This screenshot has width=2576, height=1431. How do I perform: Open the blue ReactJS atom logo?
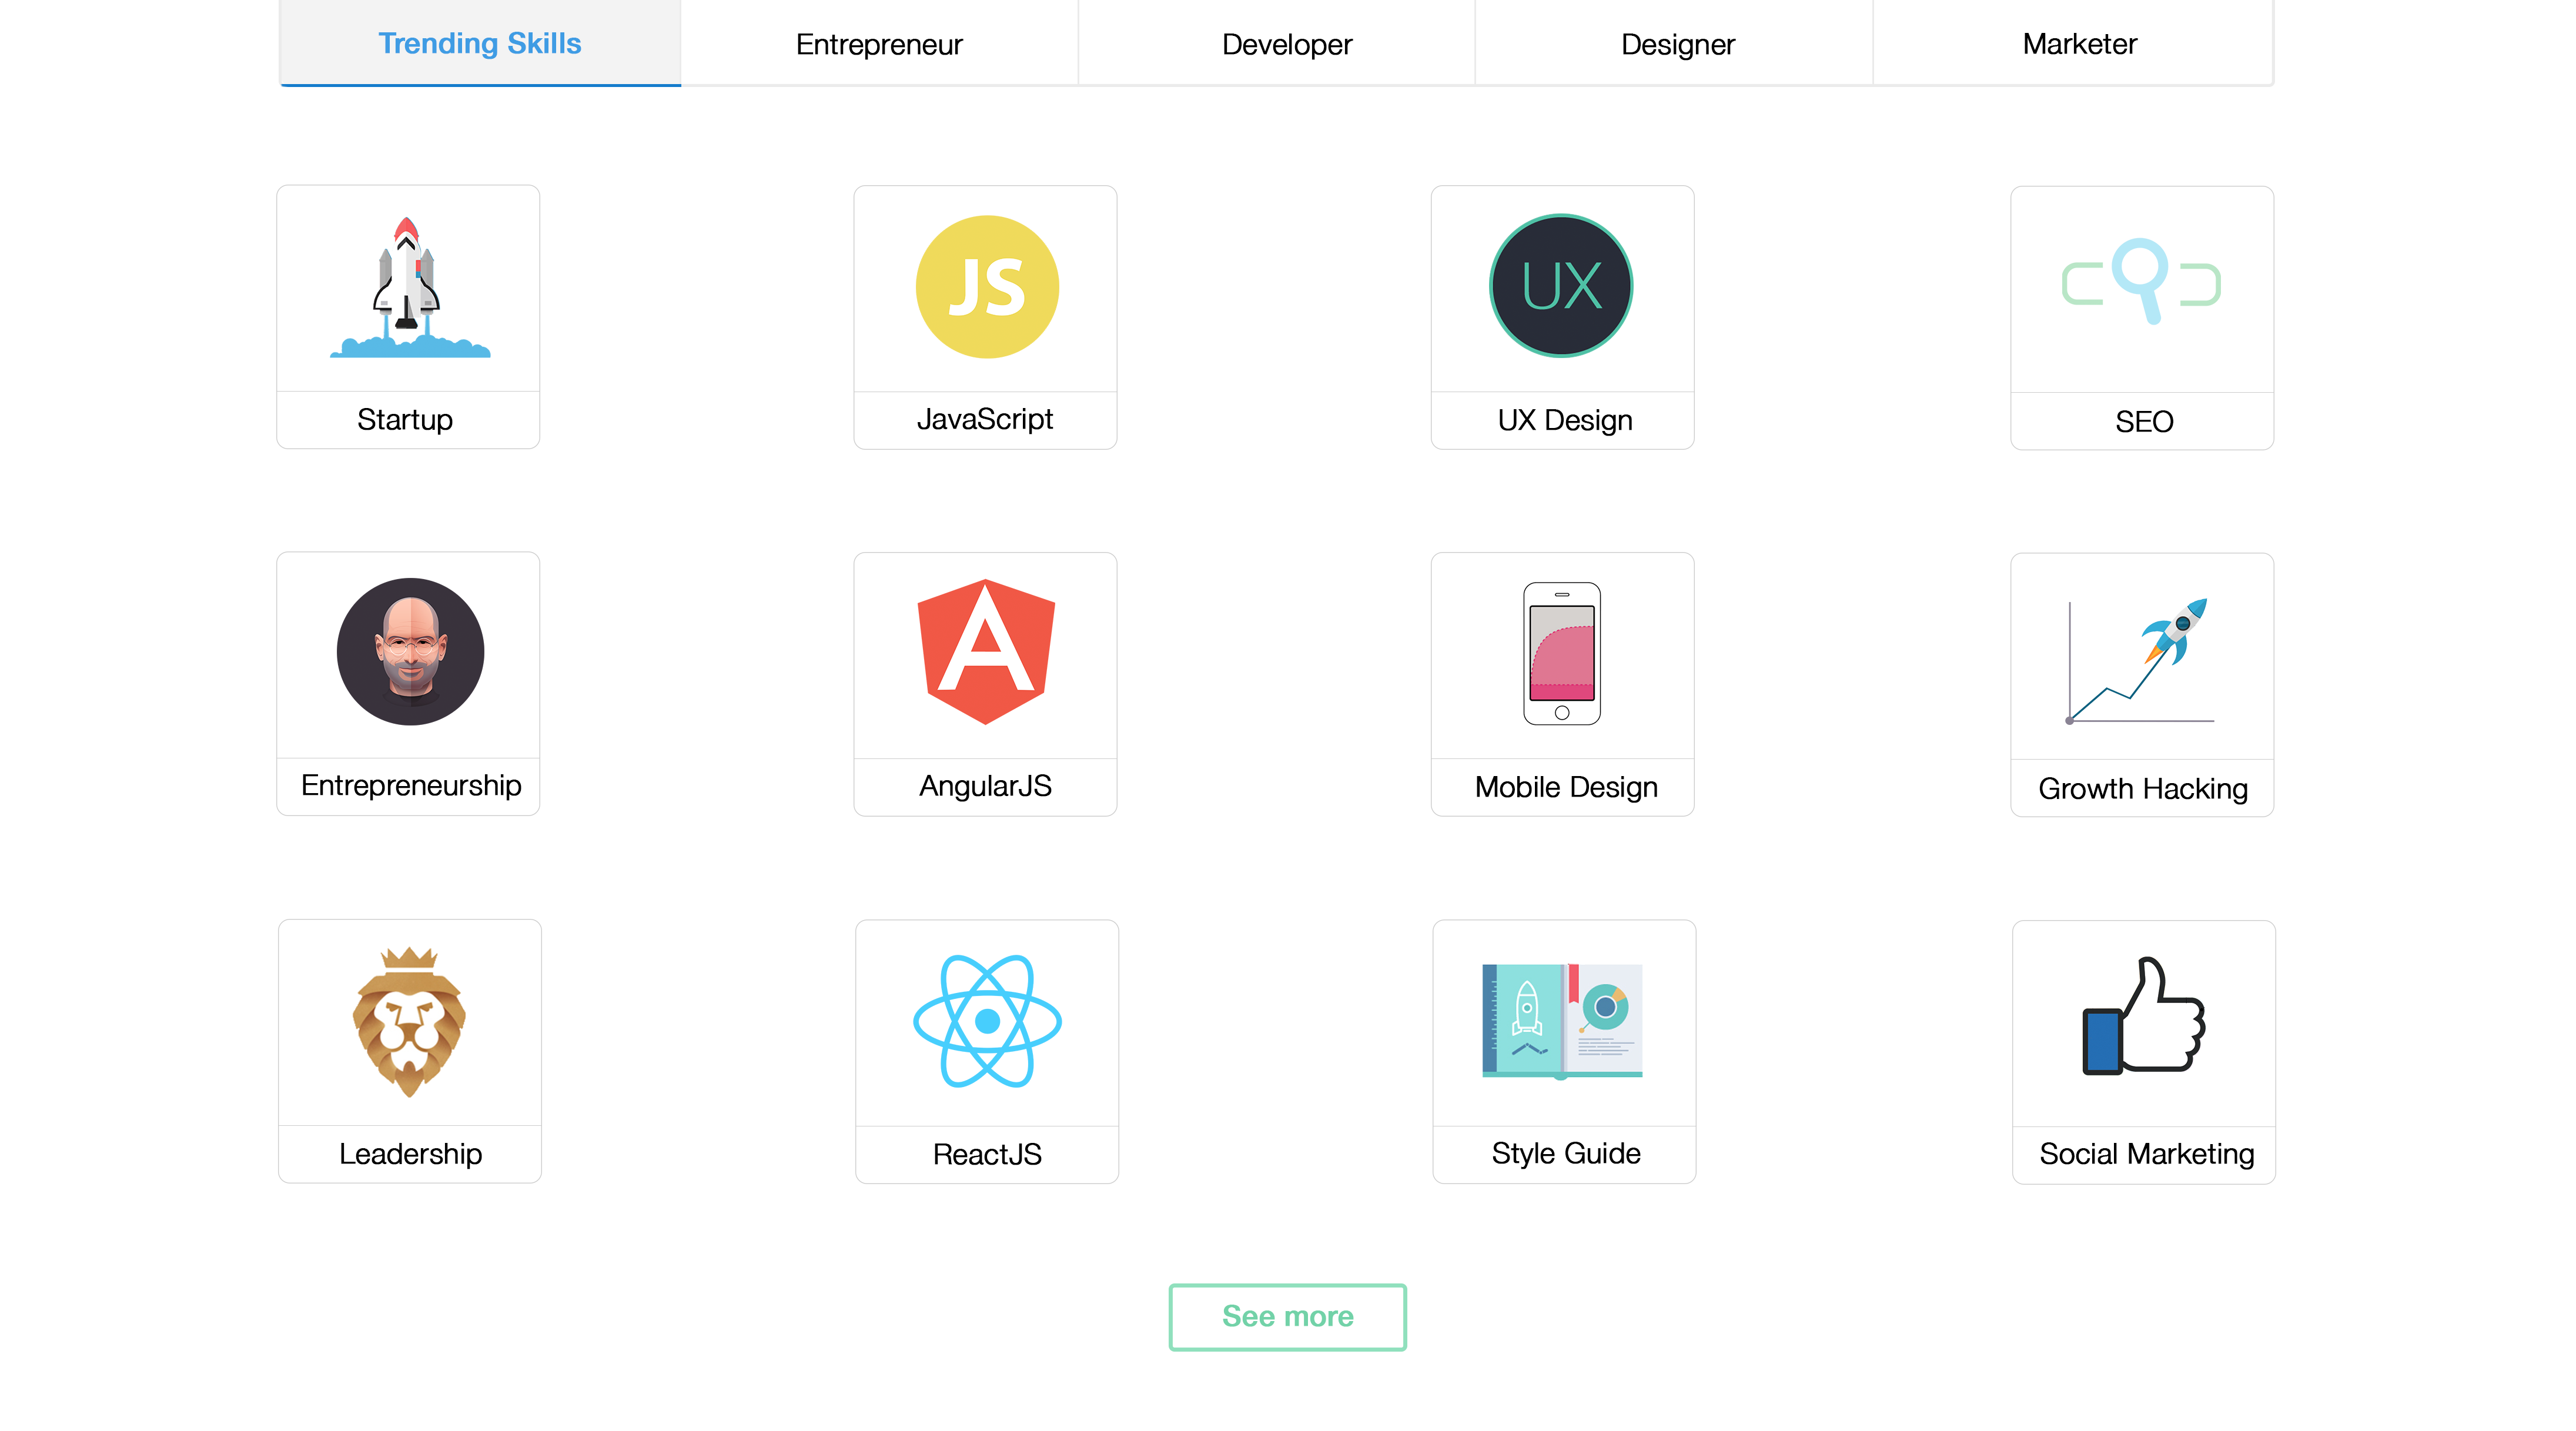pyautogui.click(x=986, y=1021)
